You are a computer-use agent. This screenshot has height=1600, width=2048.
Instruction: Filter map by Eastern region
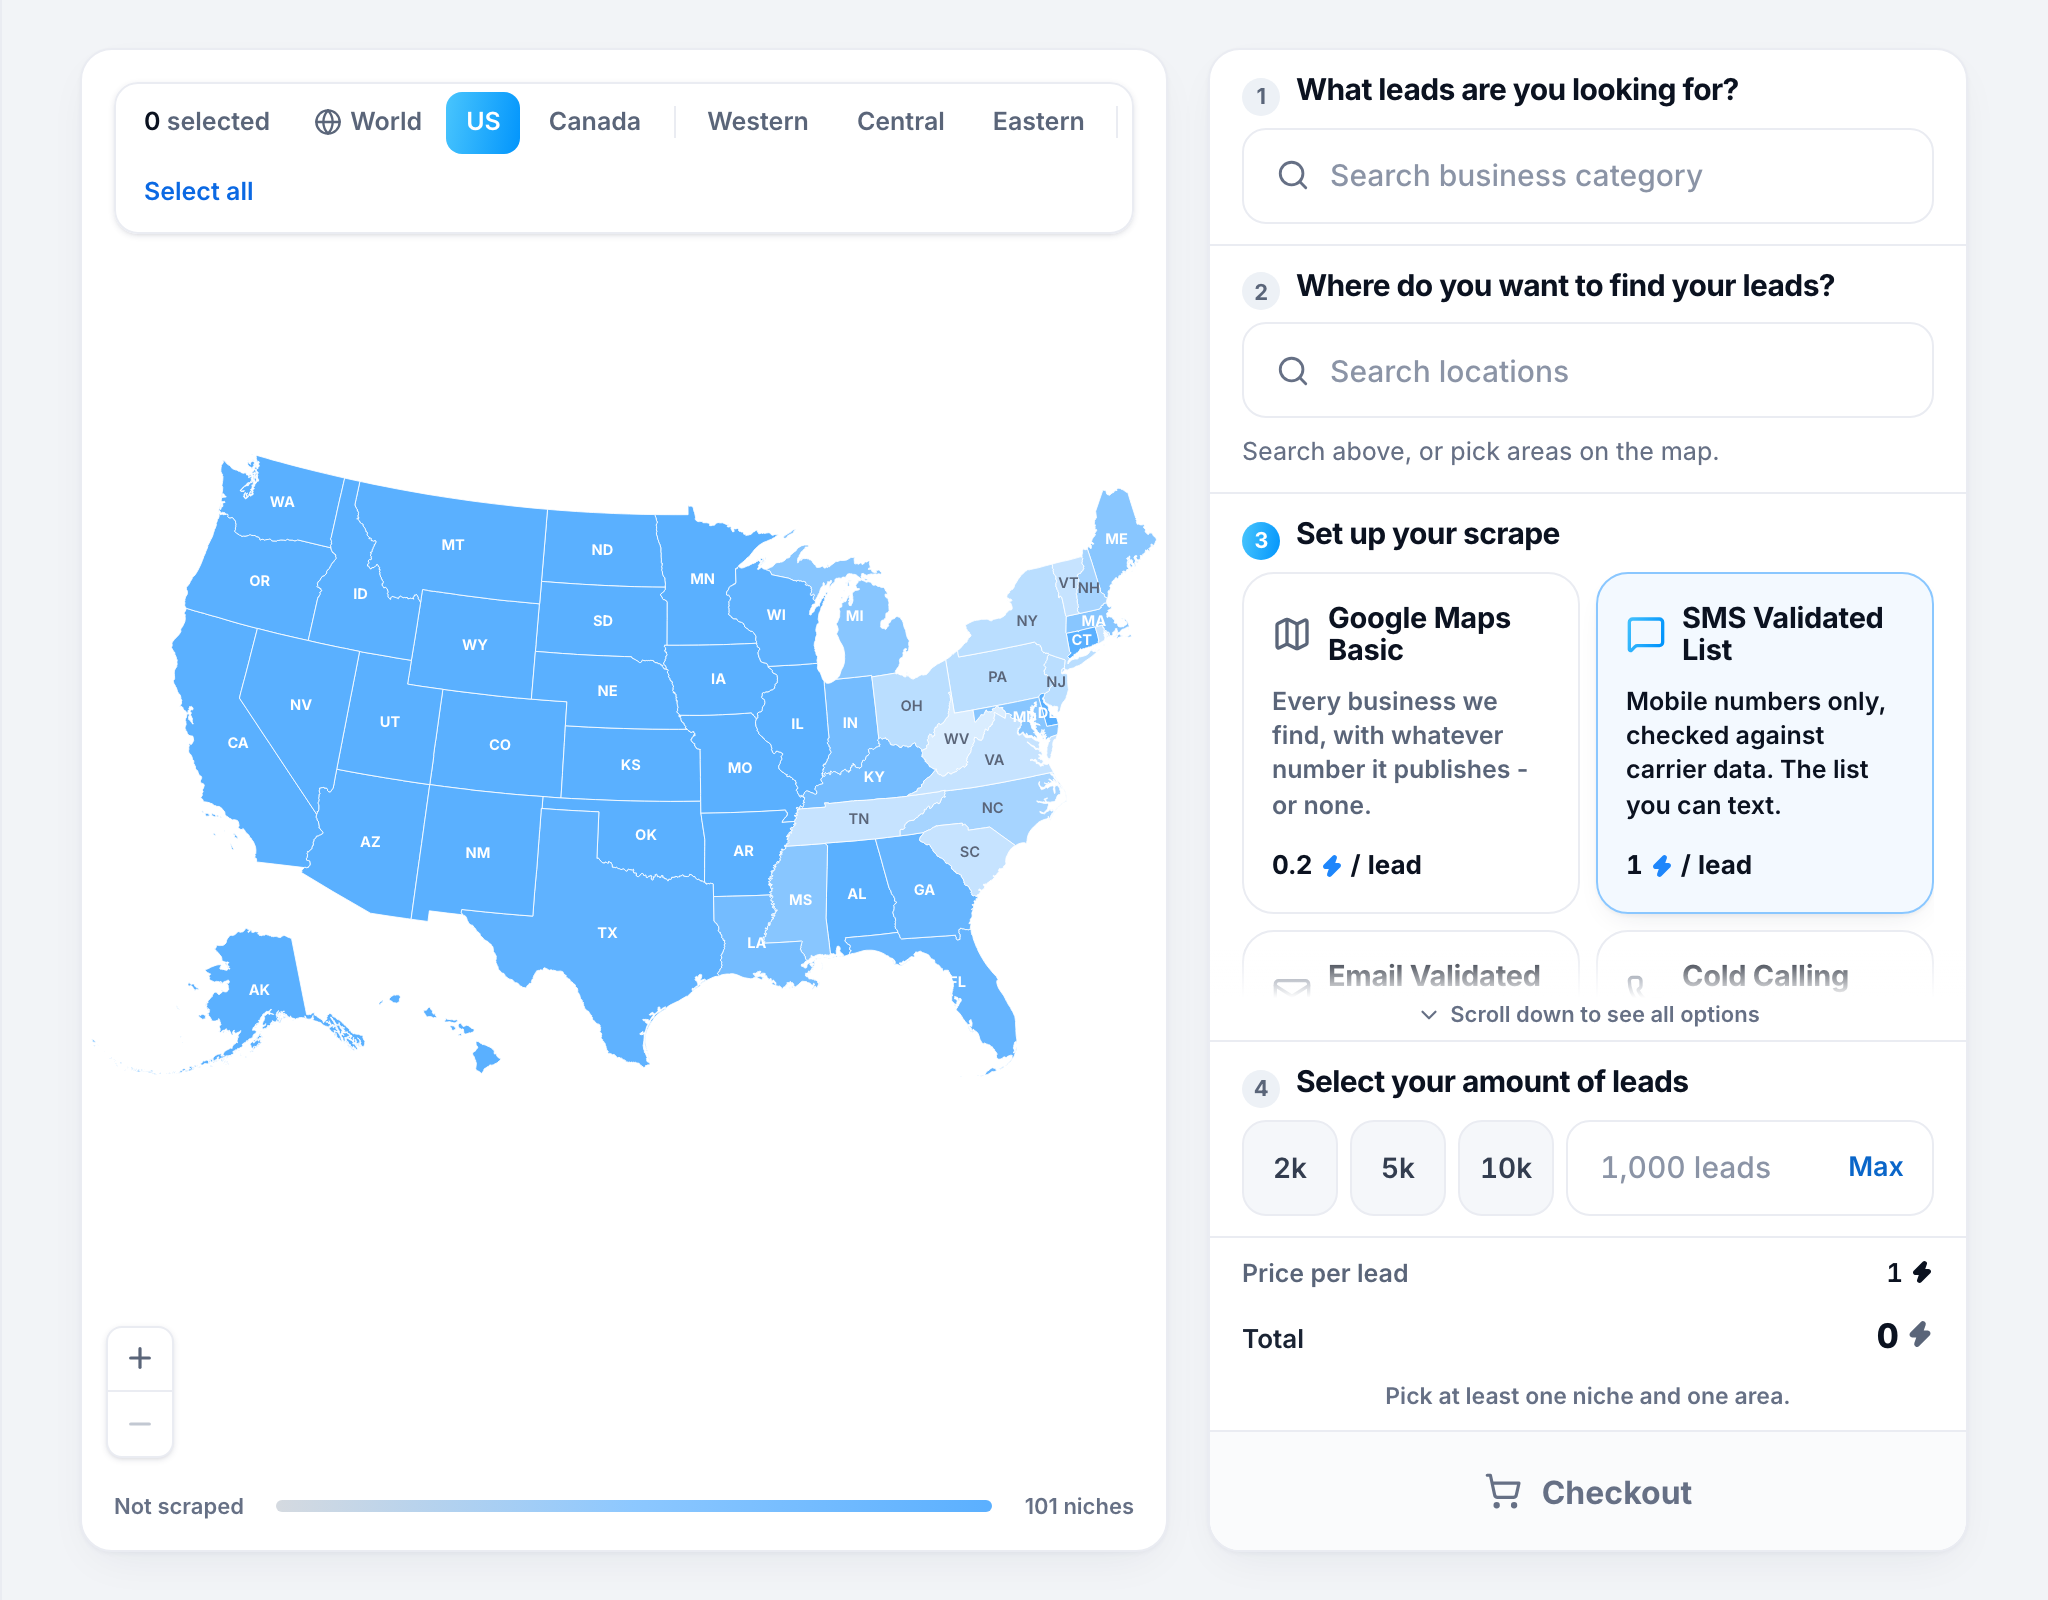coord(1038,122)
